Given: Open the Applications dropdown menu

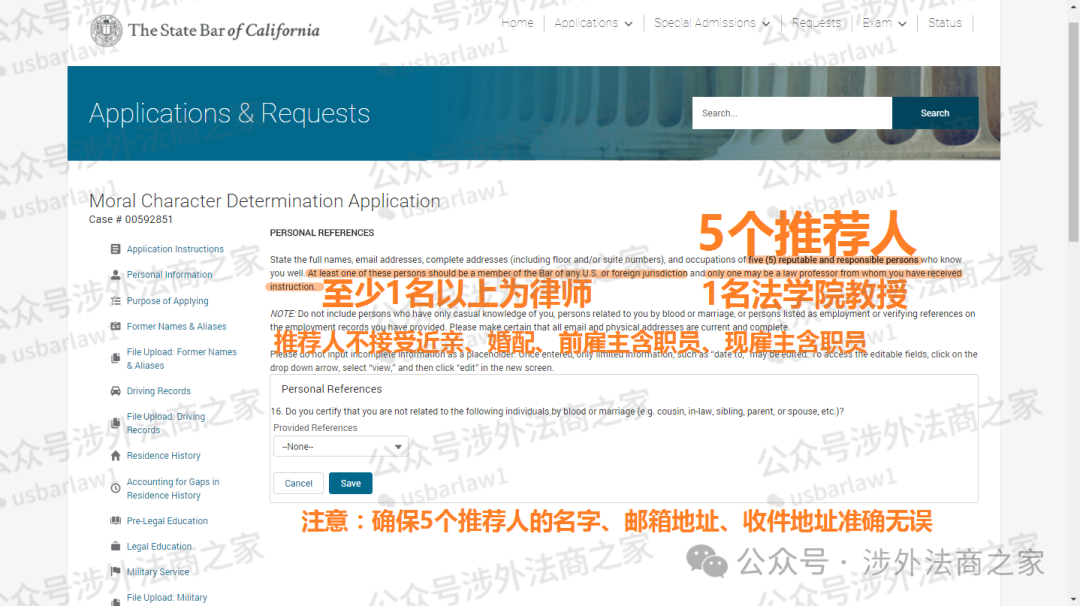Looking at the screenshot, I should tap(593, 23).
